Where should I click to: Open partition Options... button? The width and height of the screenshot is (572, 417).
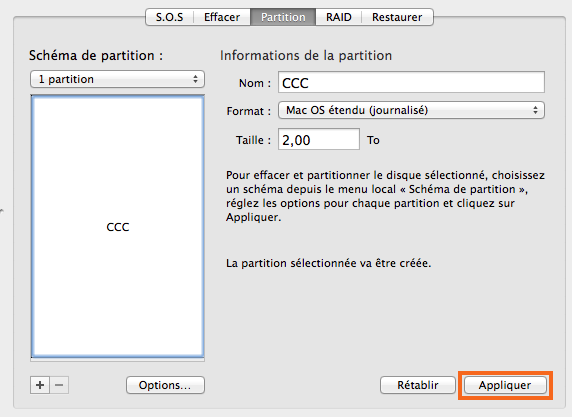coord(165,385)
